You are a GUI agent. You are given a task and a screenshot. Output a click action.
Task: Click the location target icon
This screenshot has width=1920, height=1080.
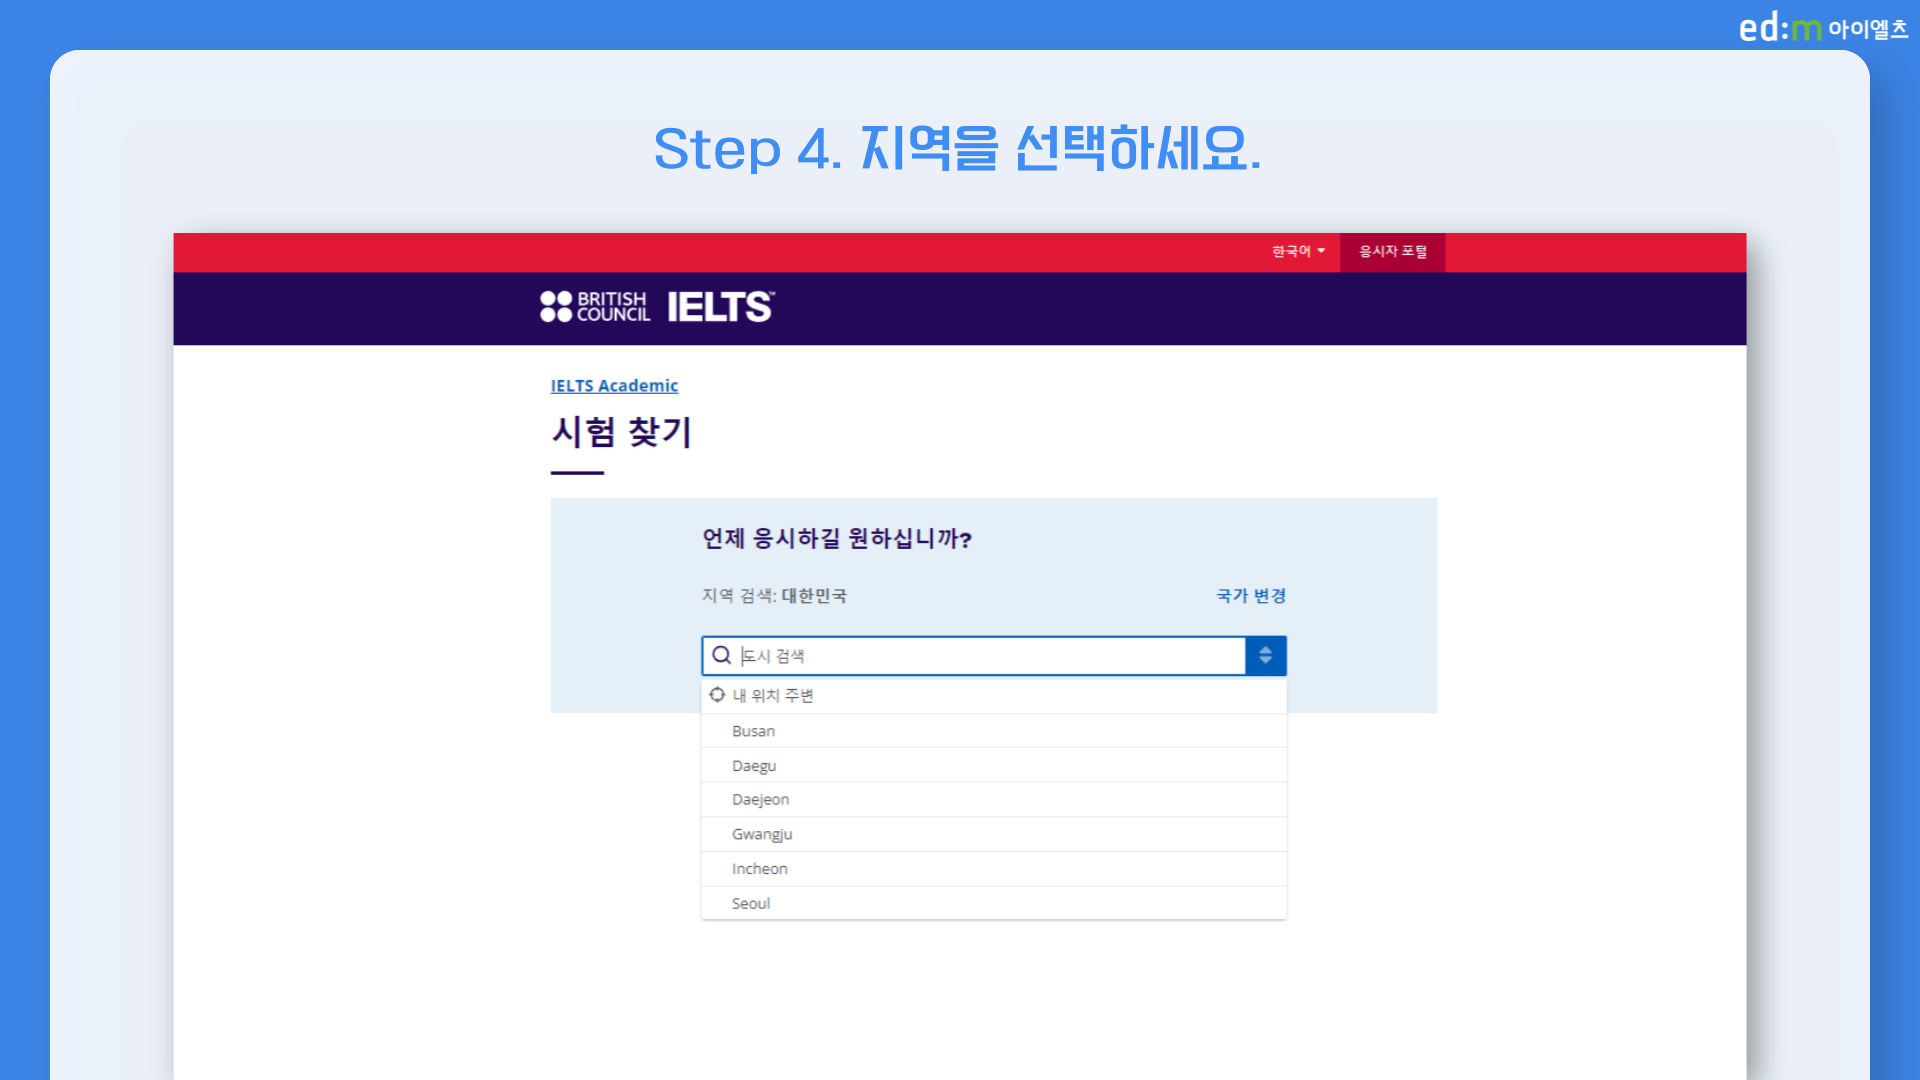click(717, 695)
